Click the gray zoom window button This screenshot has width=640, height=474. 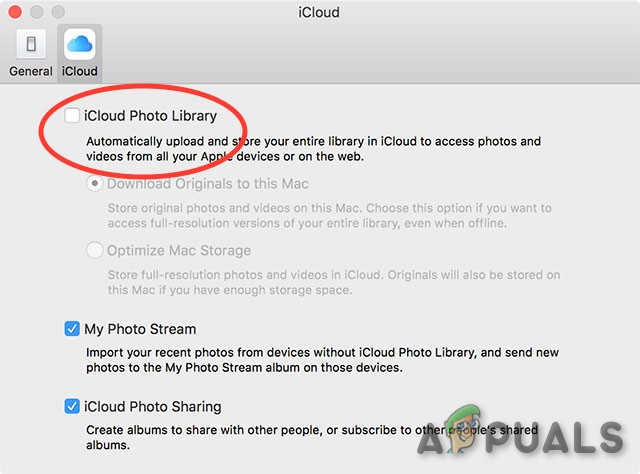(x=58, y=12)
